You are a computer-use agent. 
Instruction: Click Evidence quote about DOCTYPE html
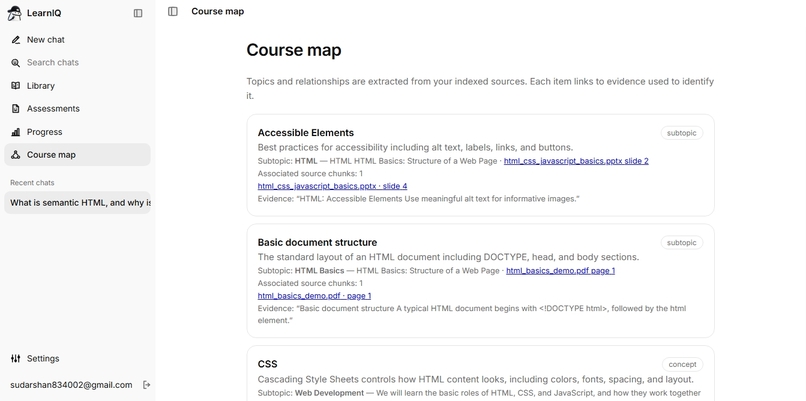click(471, 314)
